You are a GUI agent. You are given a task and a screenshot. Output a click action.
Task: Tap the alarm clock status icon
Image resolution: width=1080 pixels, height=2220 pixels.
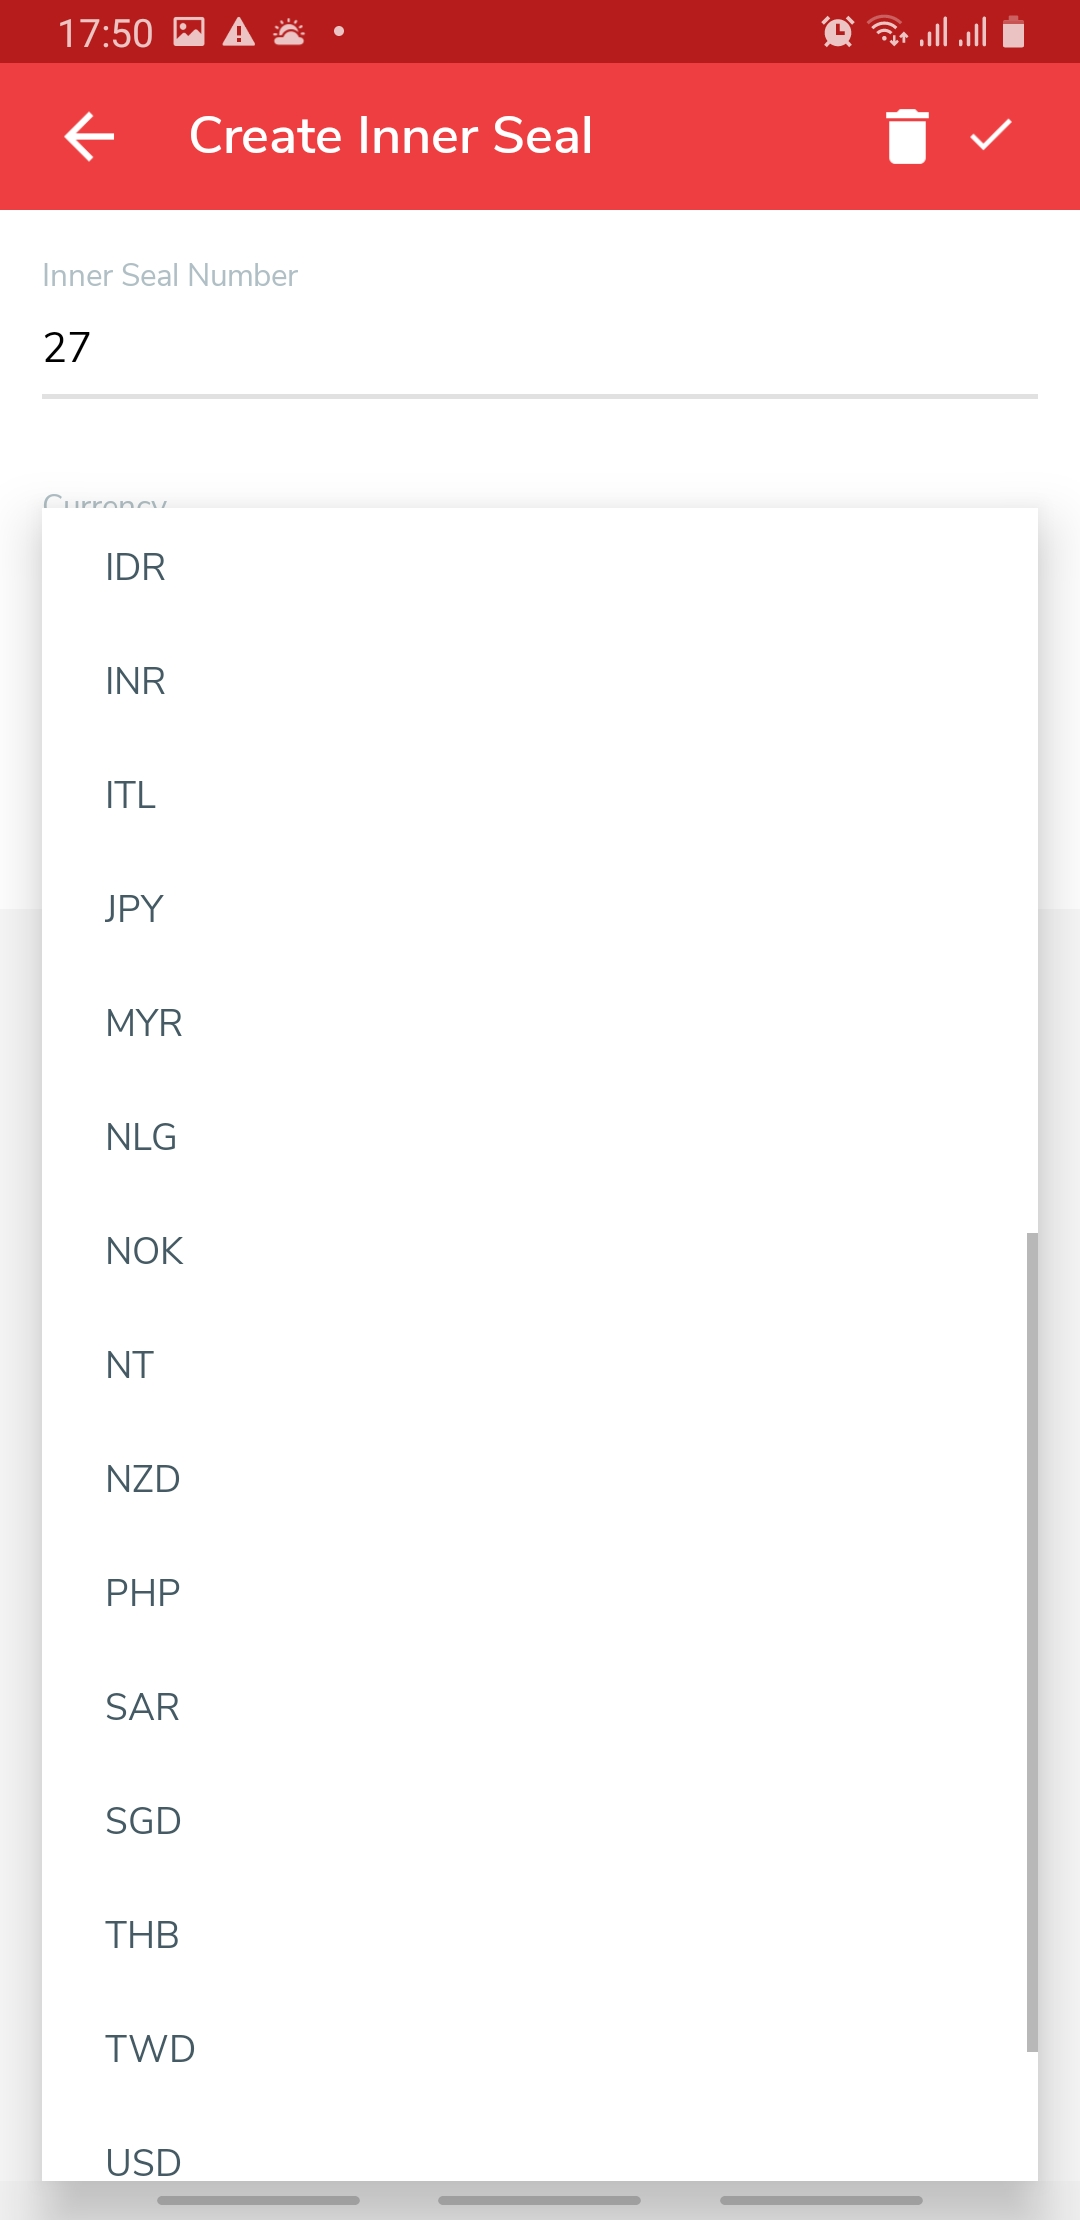pyautogui.click(x=837, y=32)
